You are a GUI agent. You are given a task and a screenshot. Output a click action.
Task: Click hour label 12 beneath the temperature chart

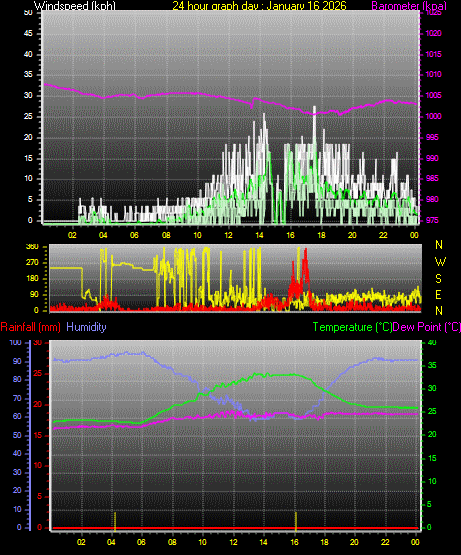click(233, 542)
